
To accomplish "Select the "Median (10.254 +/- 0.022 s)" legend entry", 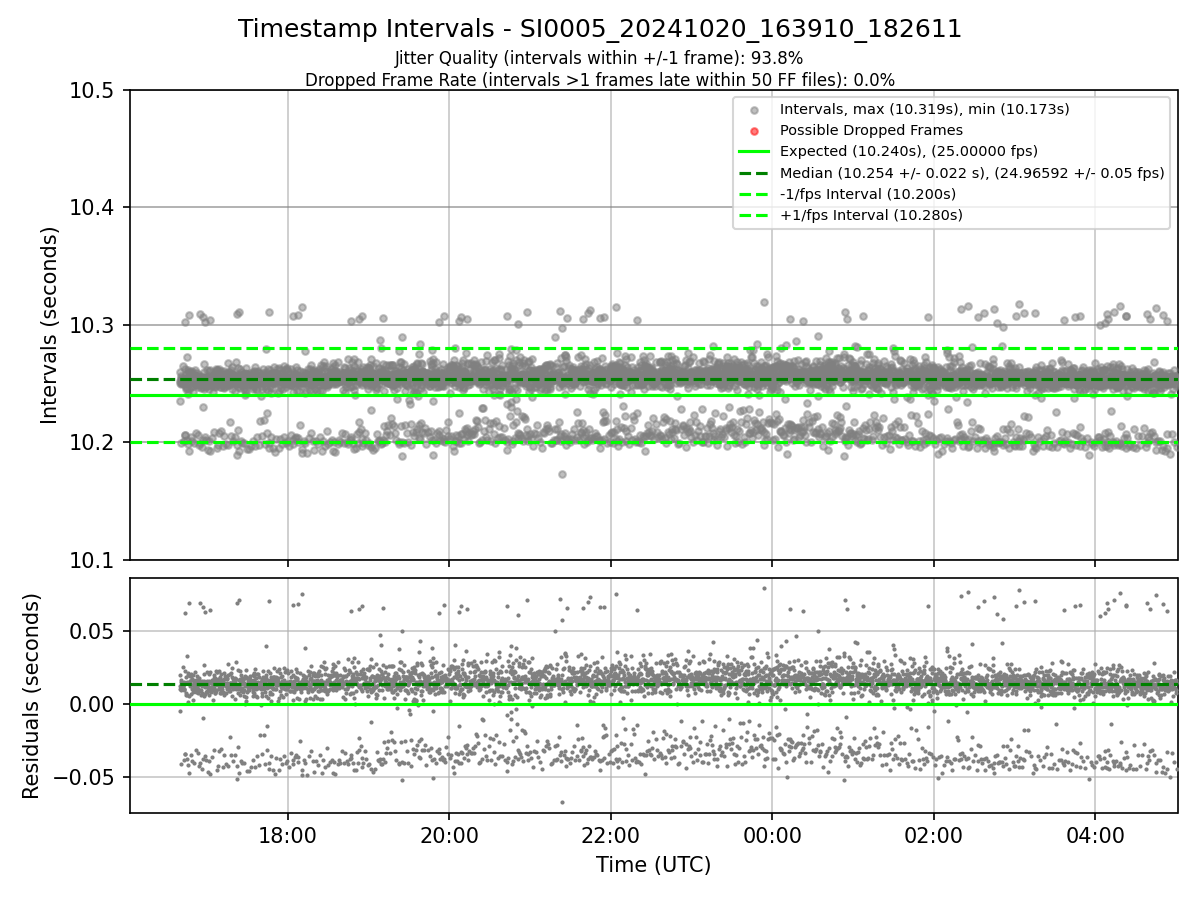I will pyautogui.click(x=972, y=172).
